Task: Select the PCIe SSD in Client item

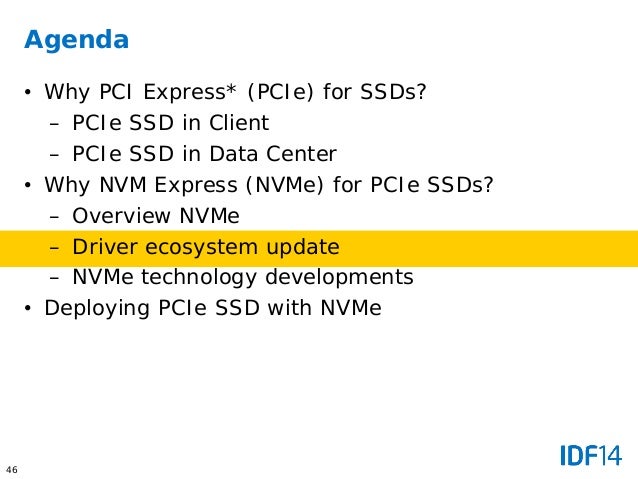Action: coord(170,122)
